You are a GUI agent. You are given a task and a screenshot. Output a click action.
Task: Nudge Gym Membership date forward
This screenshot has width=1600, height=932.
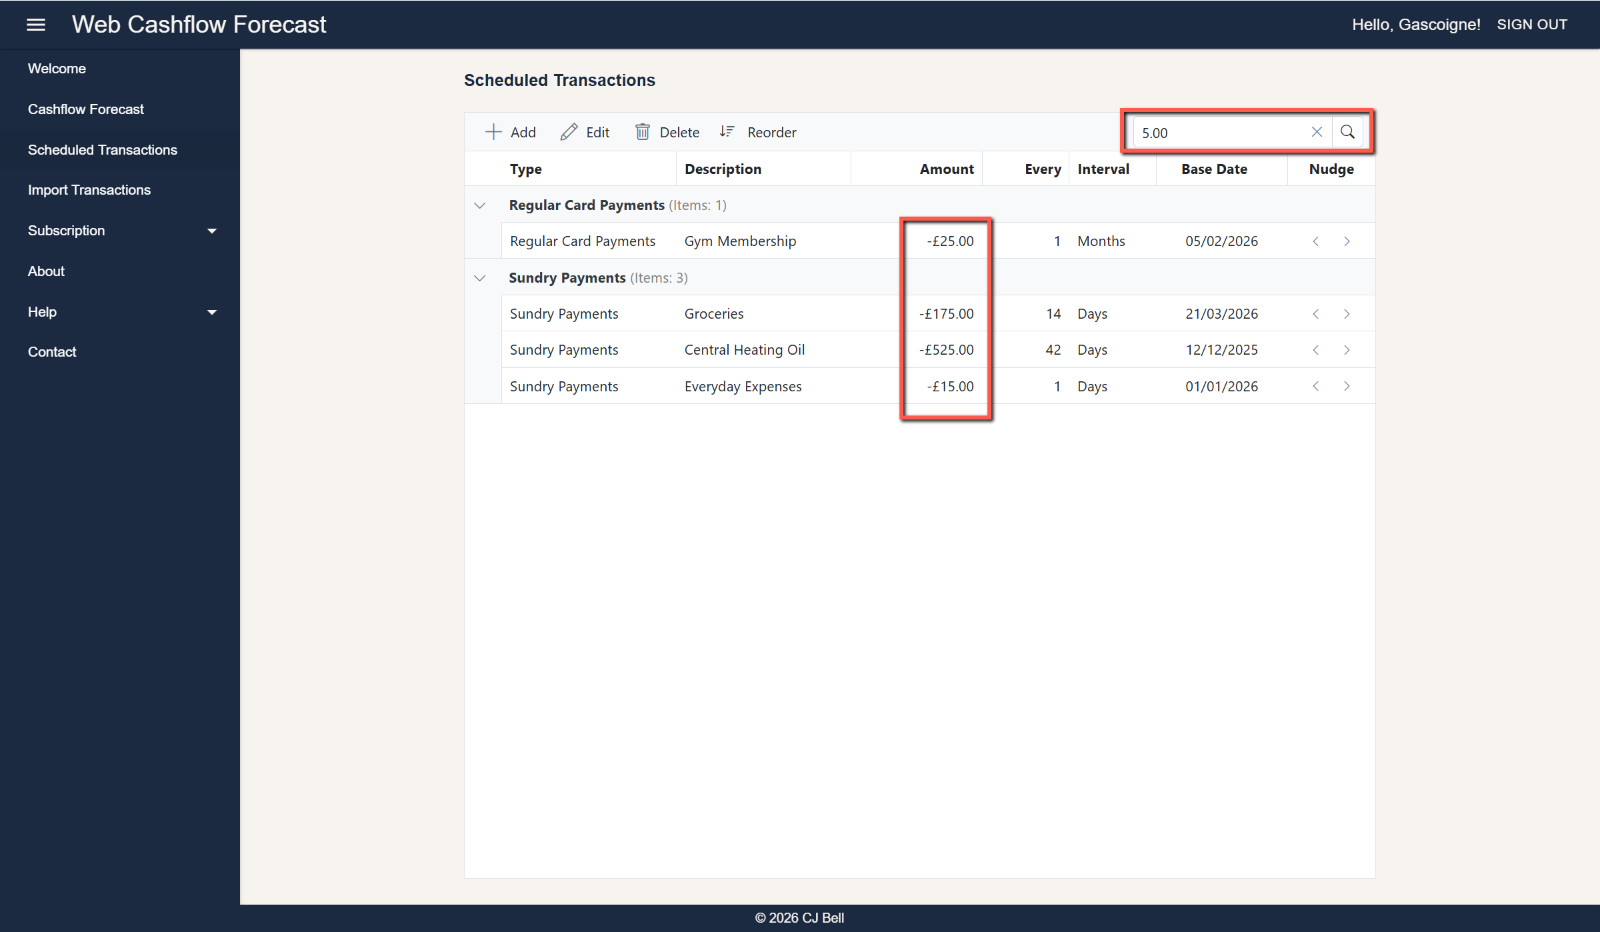1347,241
